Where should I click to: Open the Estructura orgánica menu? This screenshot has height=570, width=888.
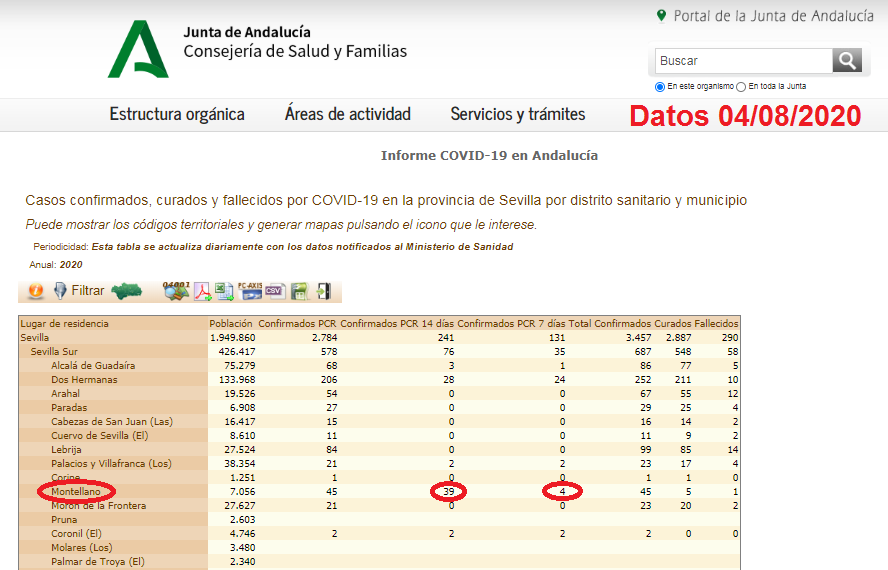click(177, 114)
